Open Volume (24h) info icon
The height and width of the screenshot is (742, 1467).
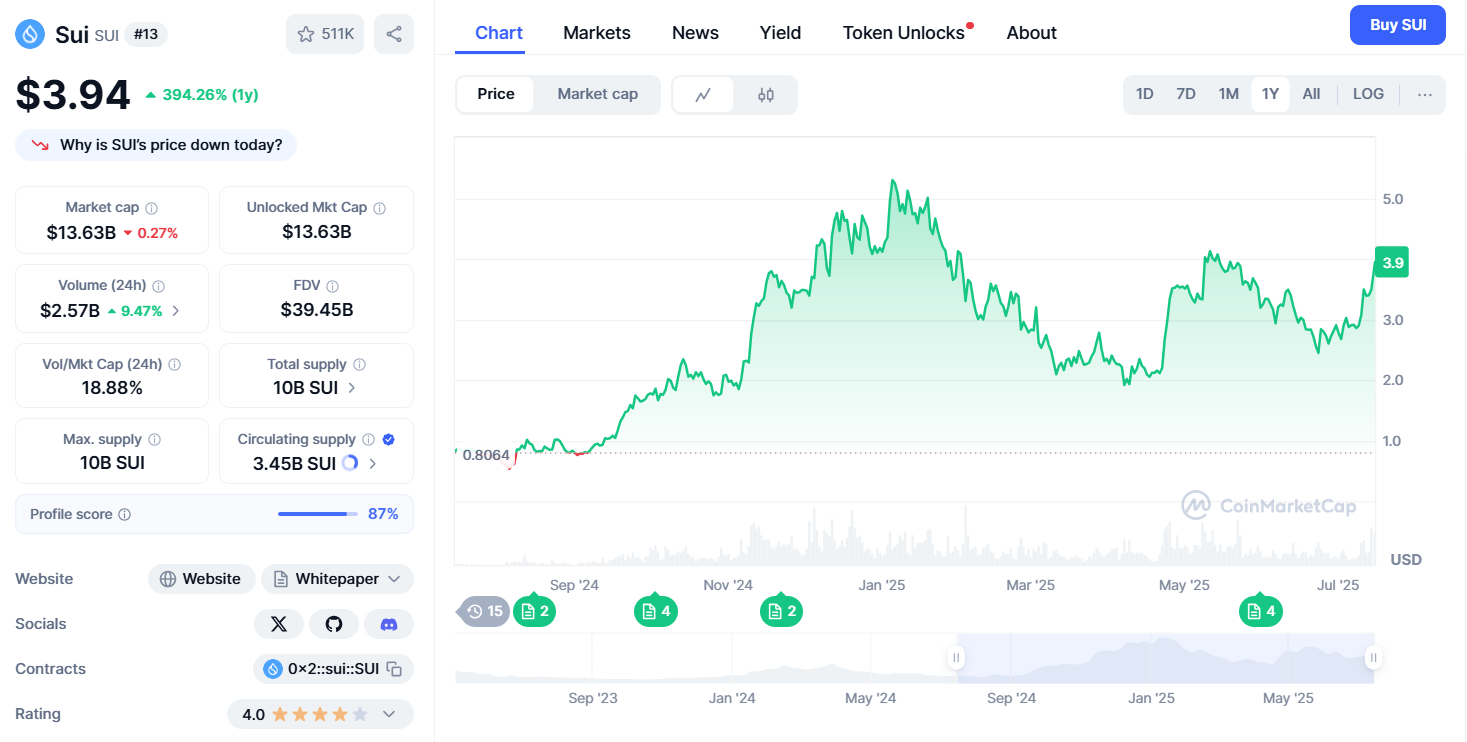tap(159, 286)
